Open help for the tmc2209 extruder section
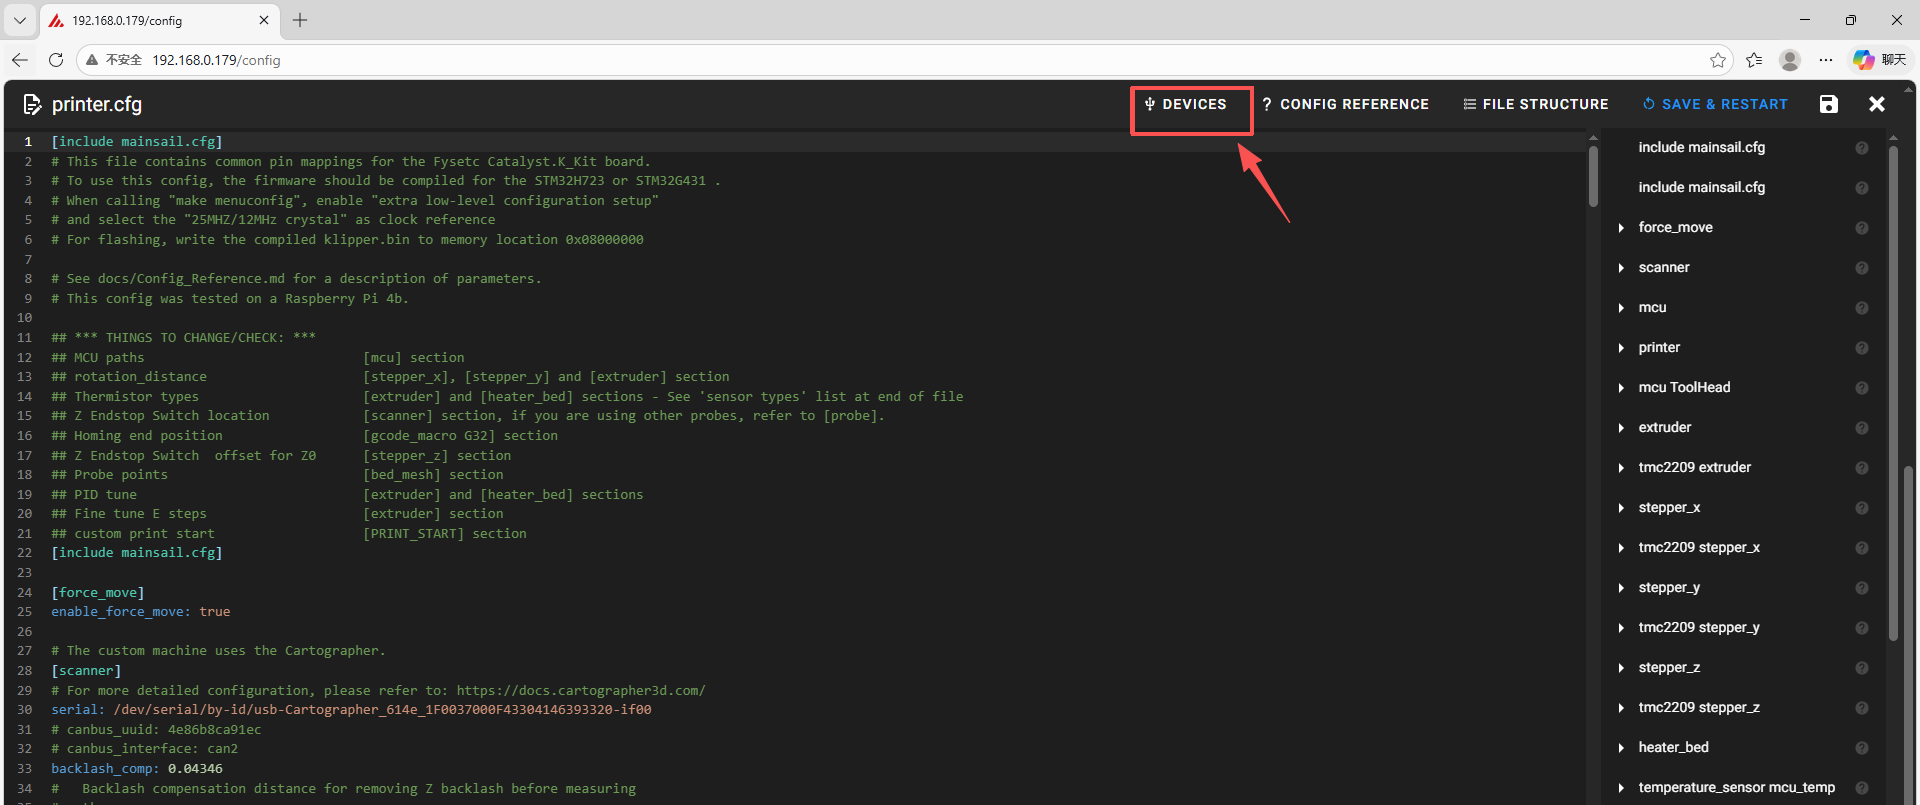This screenshot has height=805, width=1920. point(1862,468)
